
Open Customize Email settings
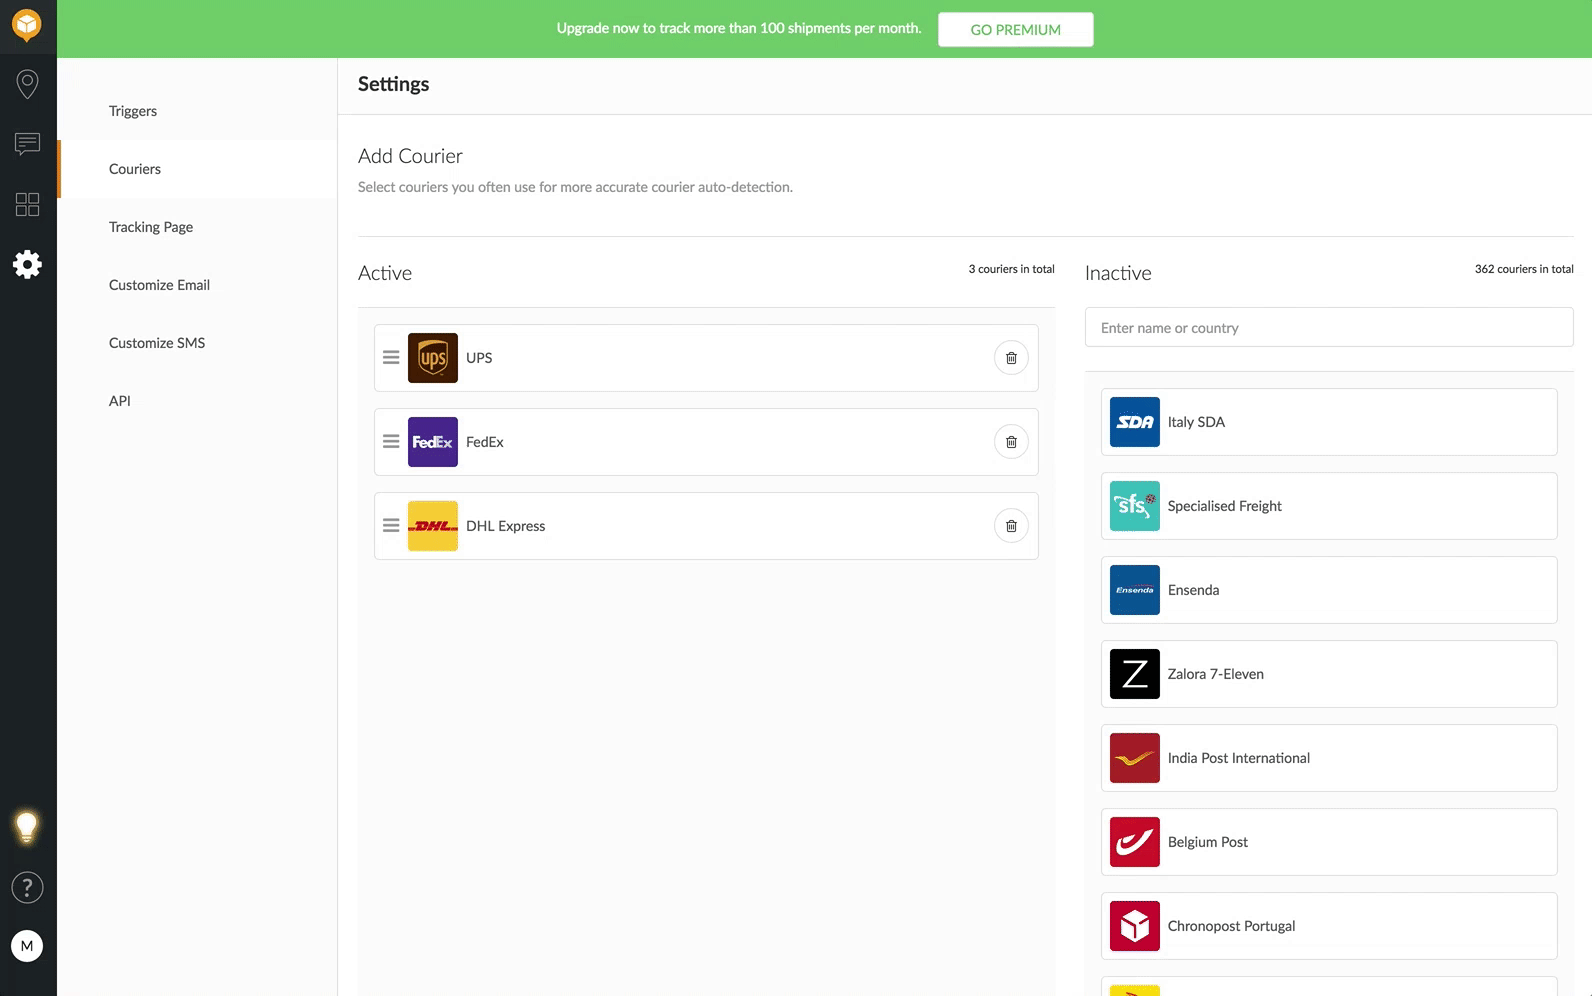point(159,285)
